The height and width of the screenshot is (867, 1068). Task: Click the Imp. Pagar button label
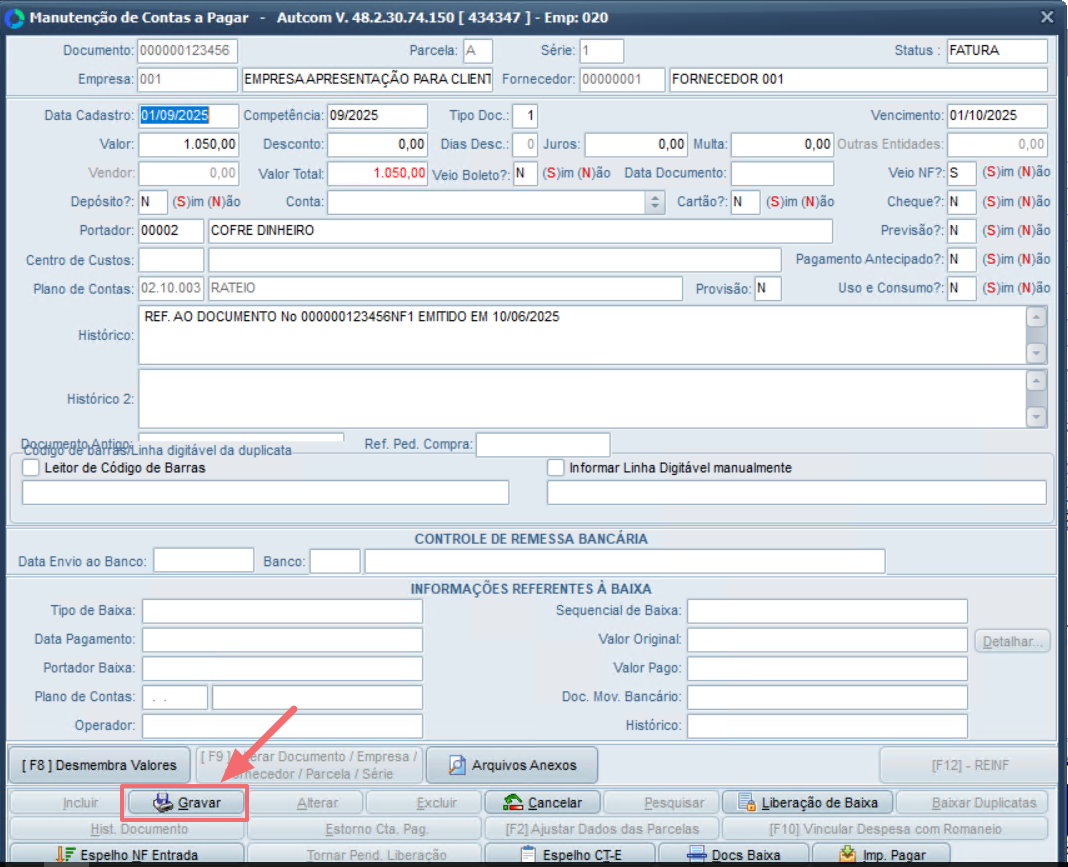[894, 855]
